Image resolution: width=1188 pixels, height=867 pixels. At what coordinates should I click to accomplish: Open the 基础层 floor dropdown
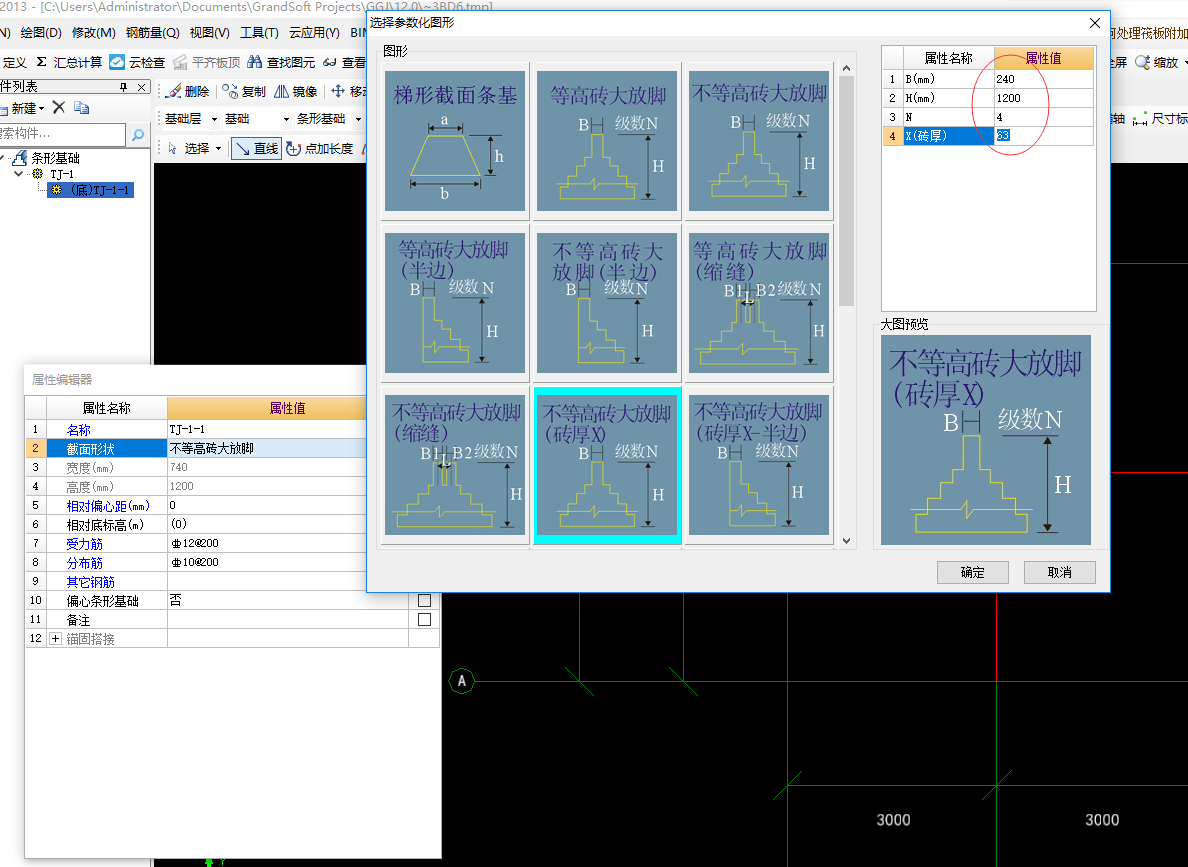tap(214, 119)
